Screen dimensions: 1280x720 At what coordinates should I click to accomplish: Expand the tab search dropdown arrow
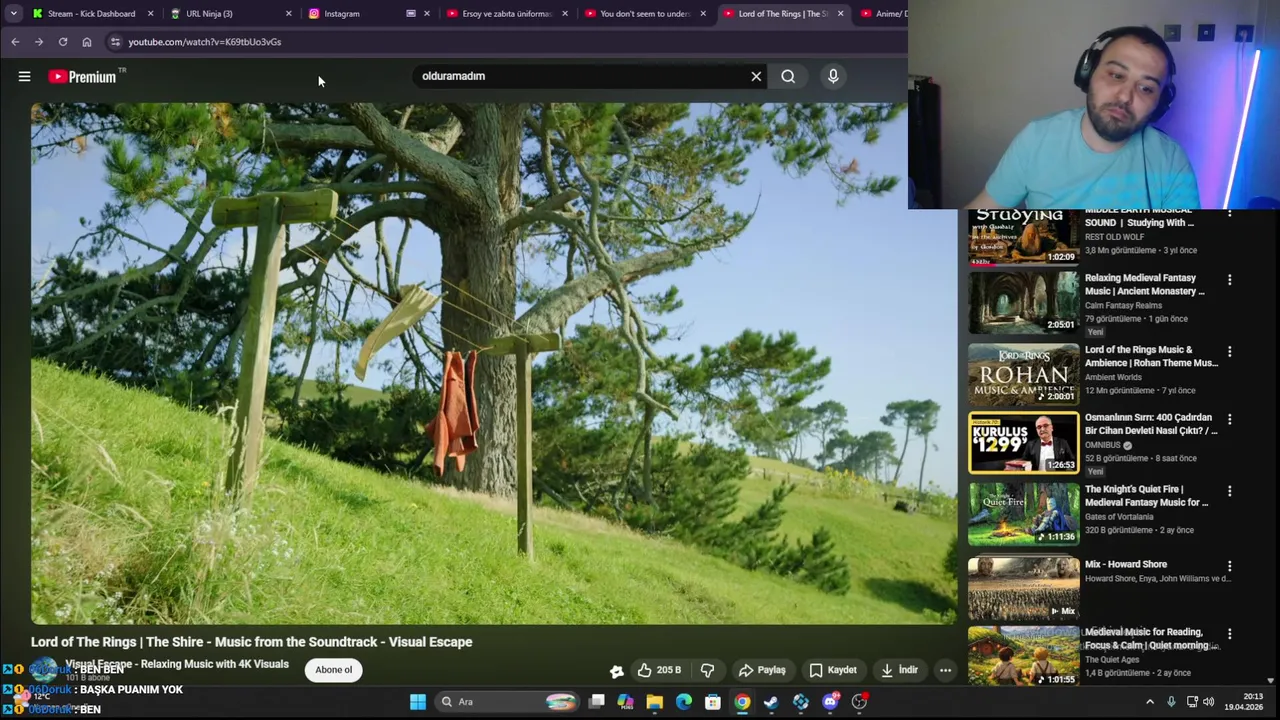[x=13, y=14]
